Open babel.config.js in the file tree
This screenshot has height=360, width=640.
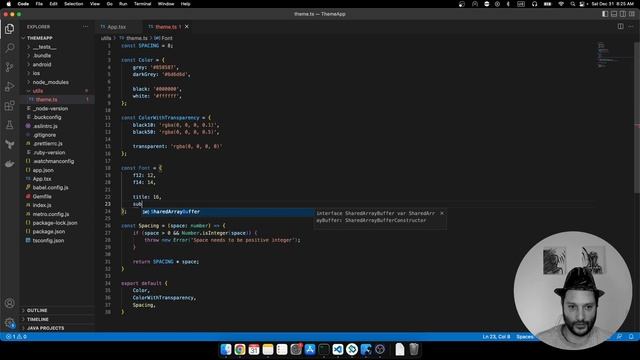pyautogui.click(x=50, y=188)
